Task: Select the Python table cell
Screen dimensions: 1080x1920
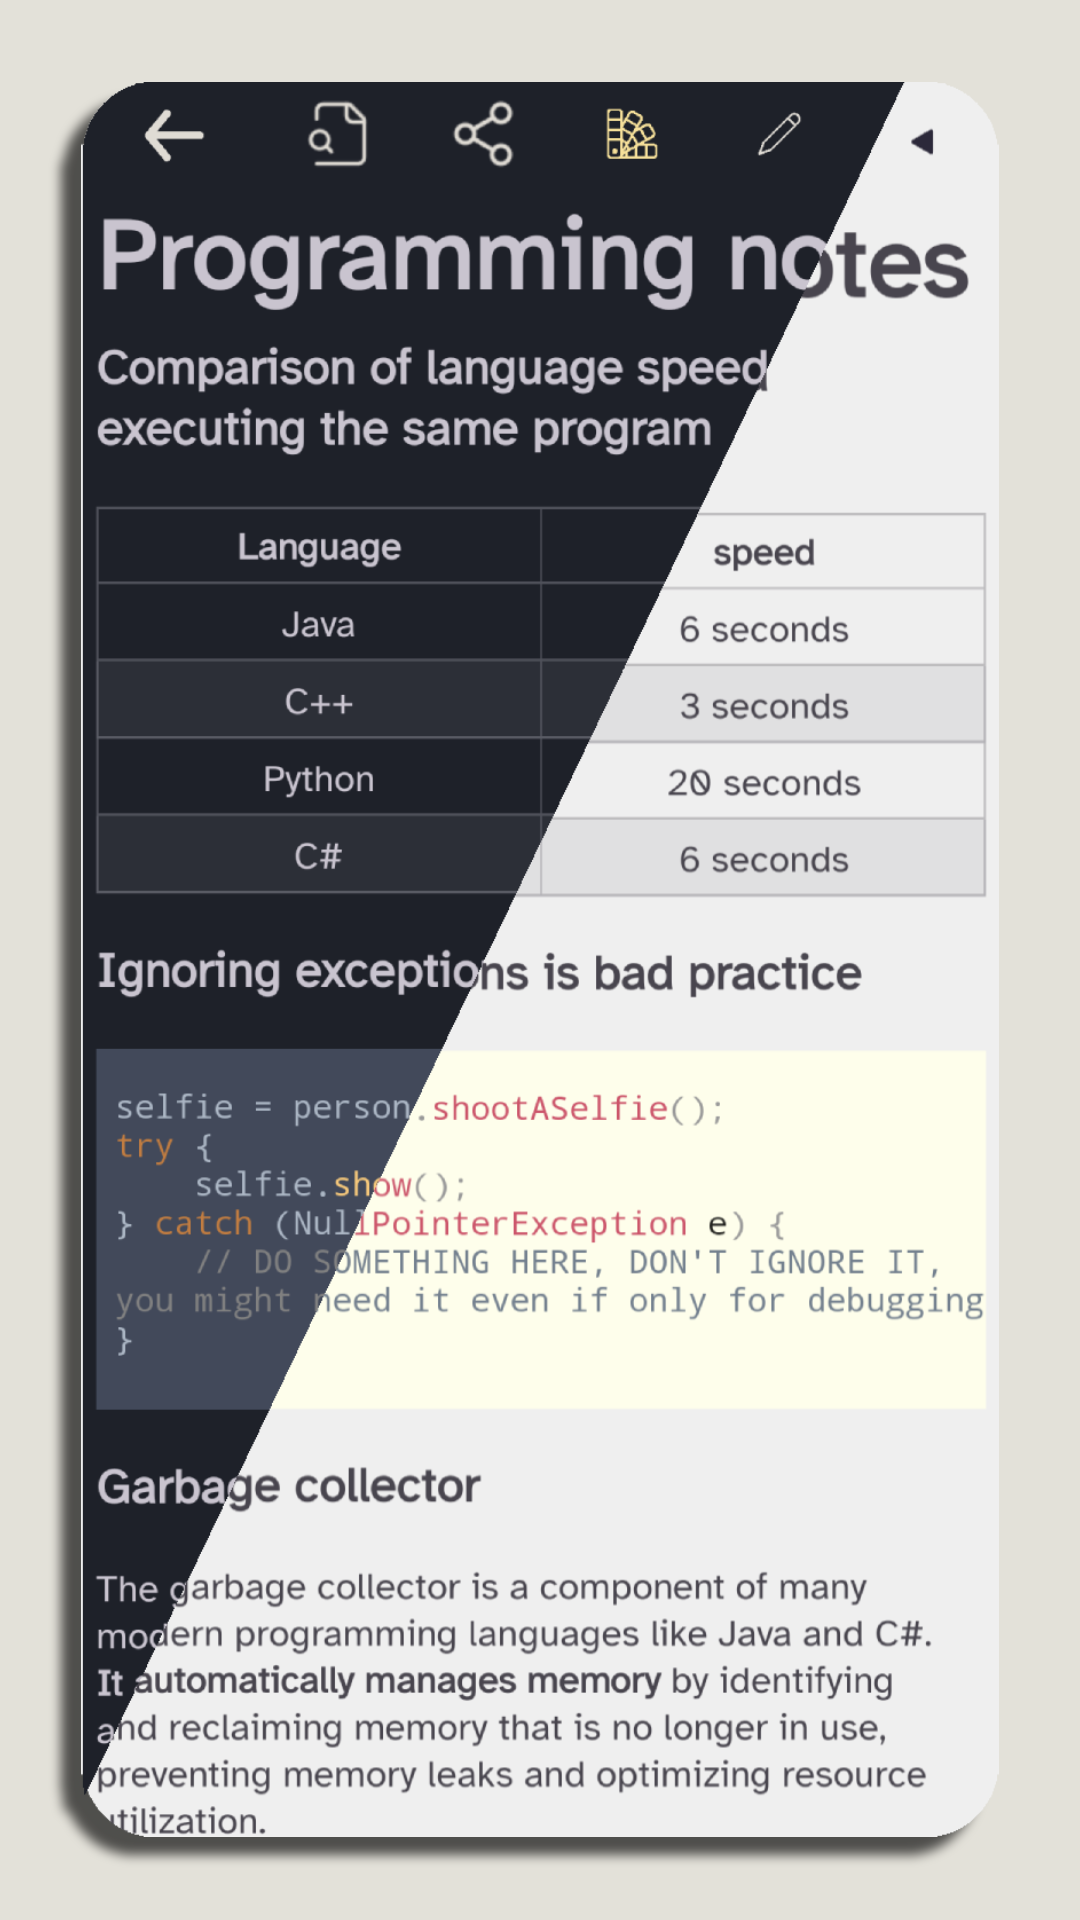Action: pyautogui.click(x=319, y=778)
